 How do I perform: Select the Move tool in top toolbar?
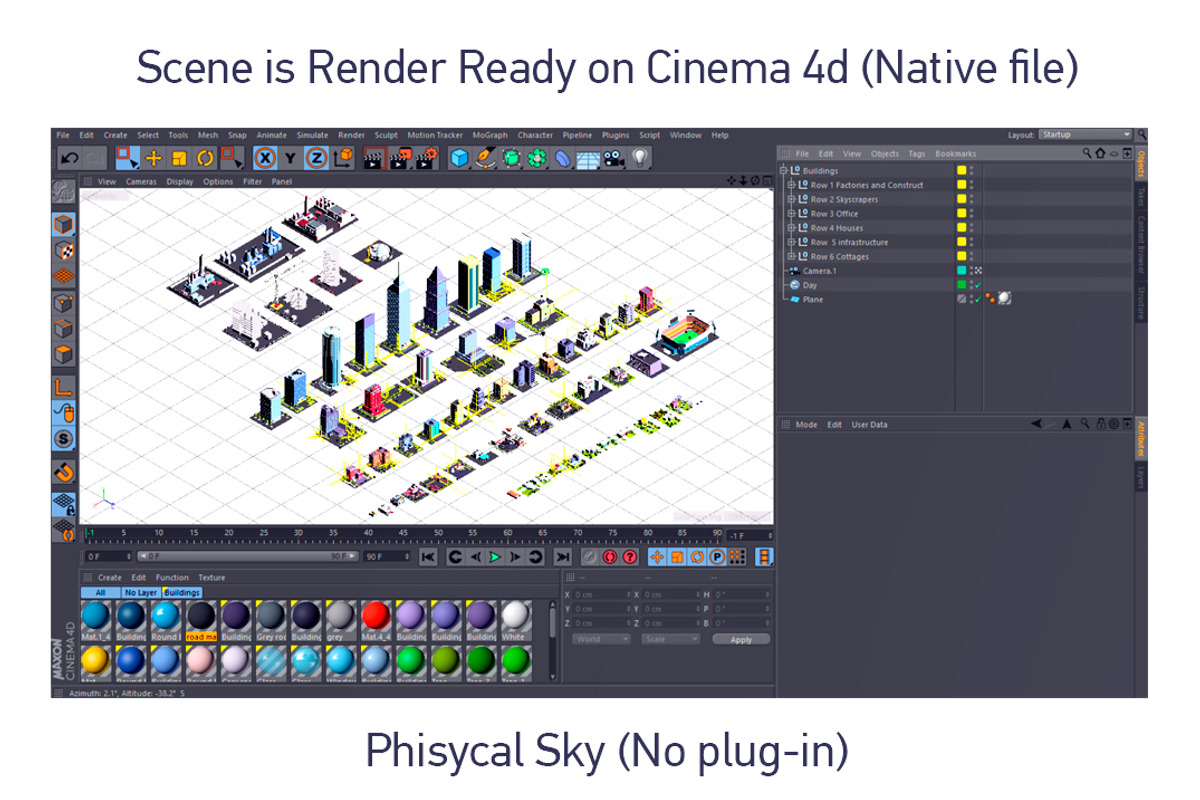tap(153, 158)
